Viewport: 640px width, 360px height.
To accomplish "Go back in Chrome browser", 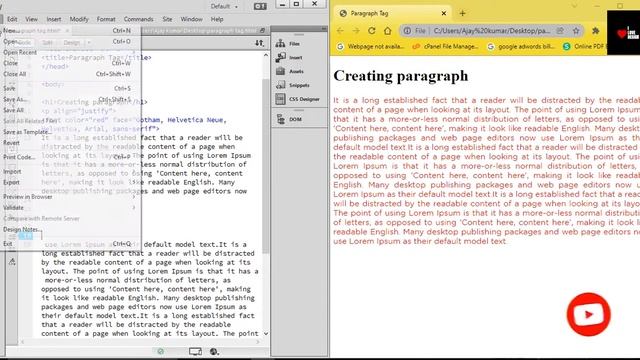I will click(340, 31).
